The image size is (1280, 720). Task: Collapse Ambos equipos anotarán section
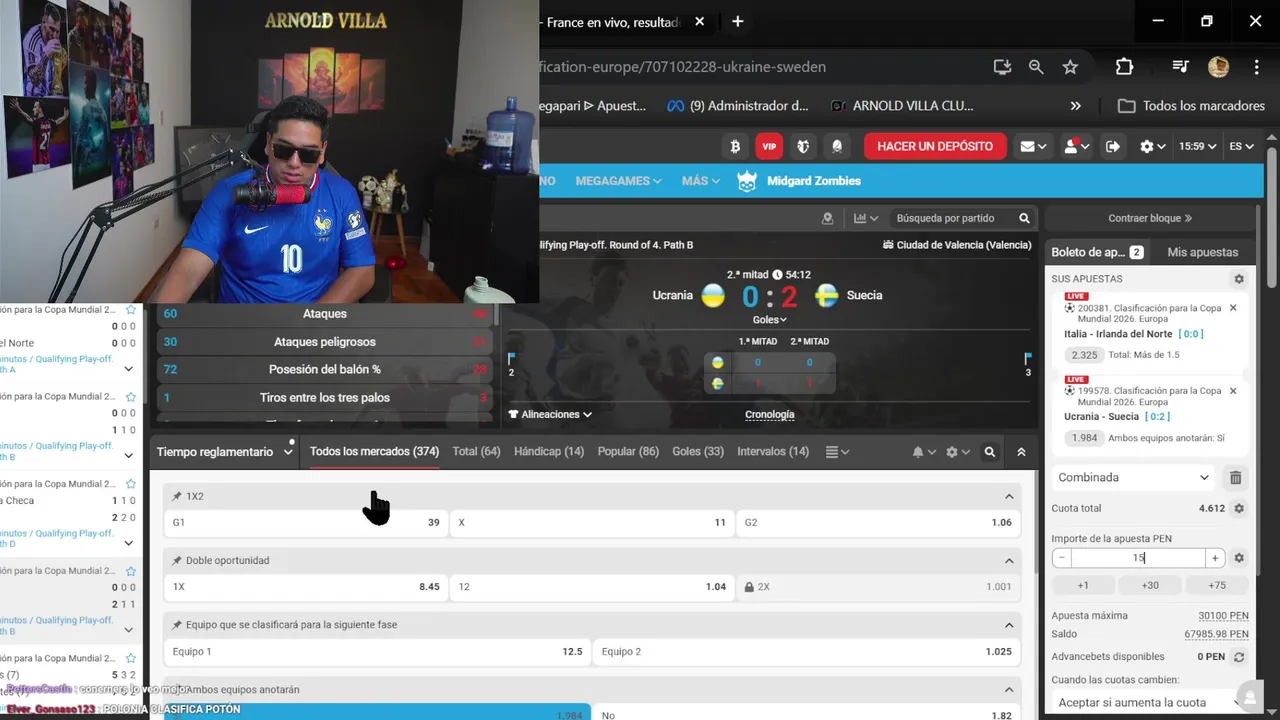1009,689
